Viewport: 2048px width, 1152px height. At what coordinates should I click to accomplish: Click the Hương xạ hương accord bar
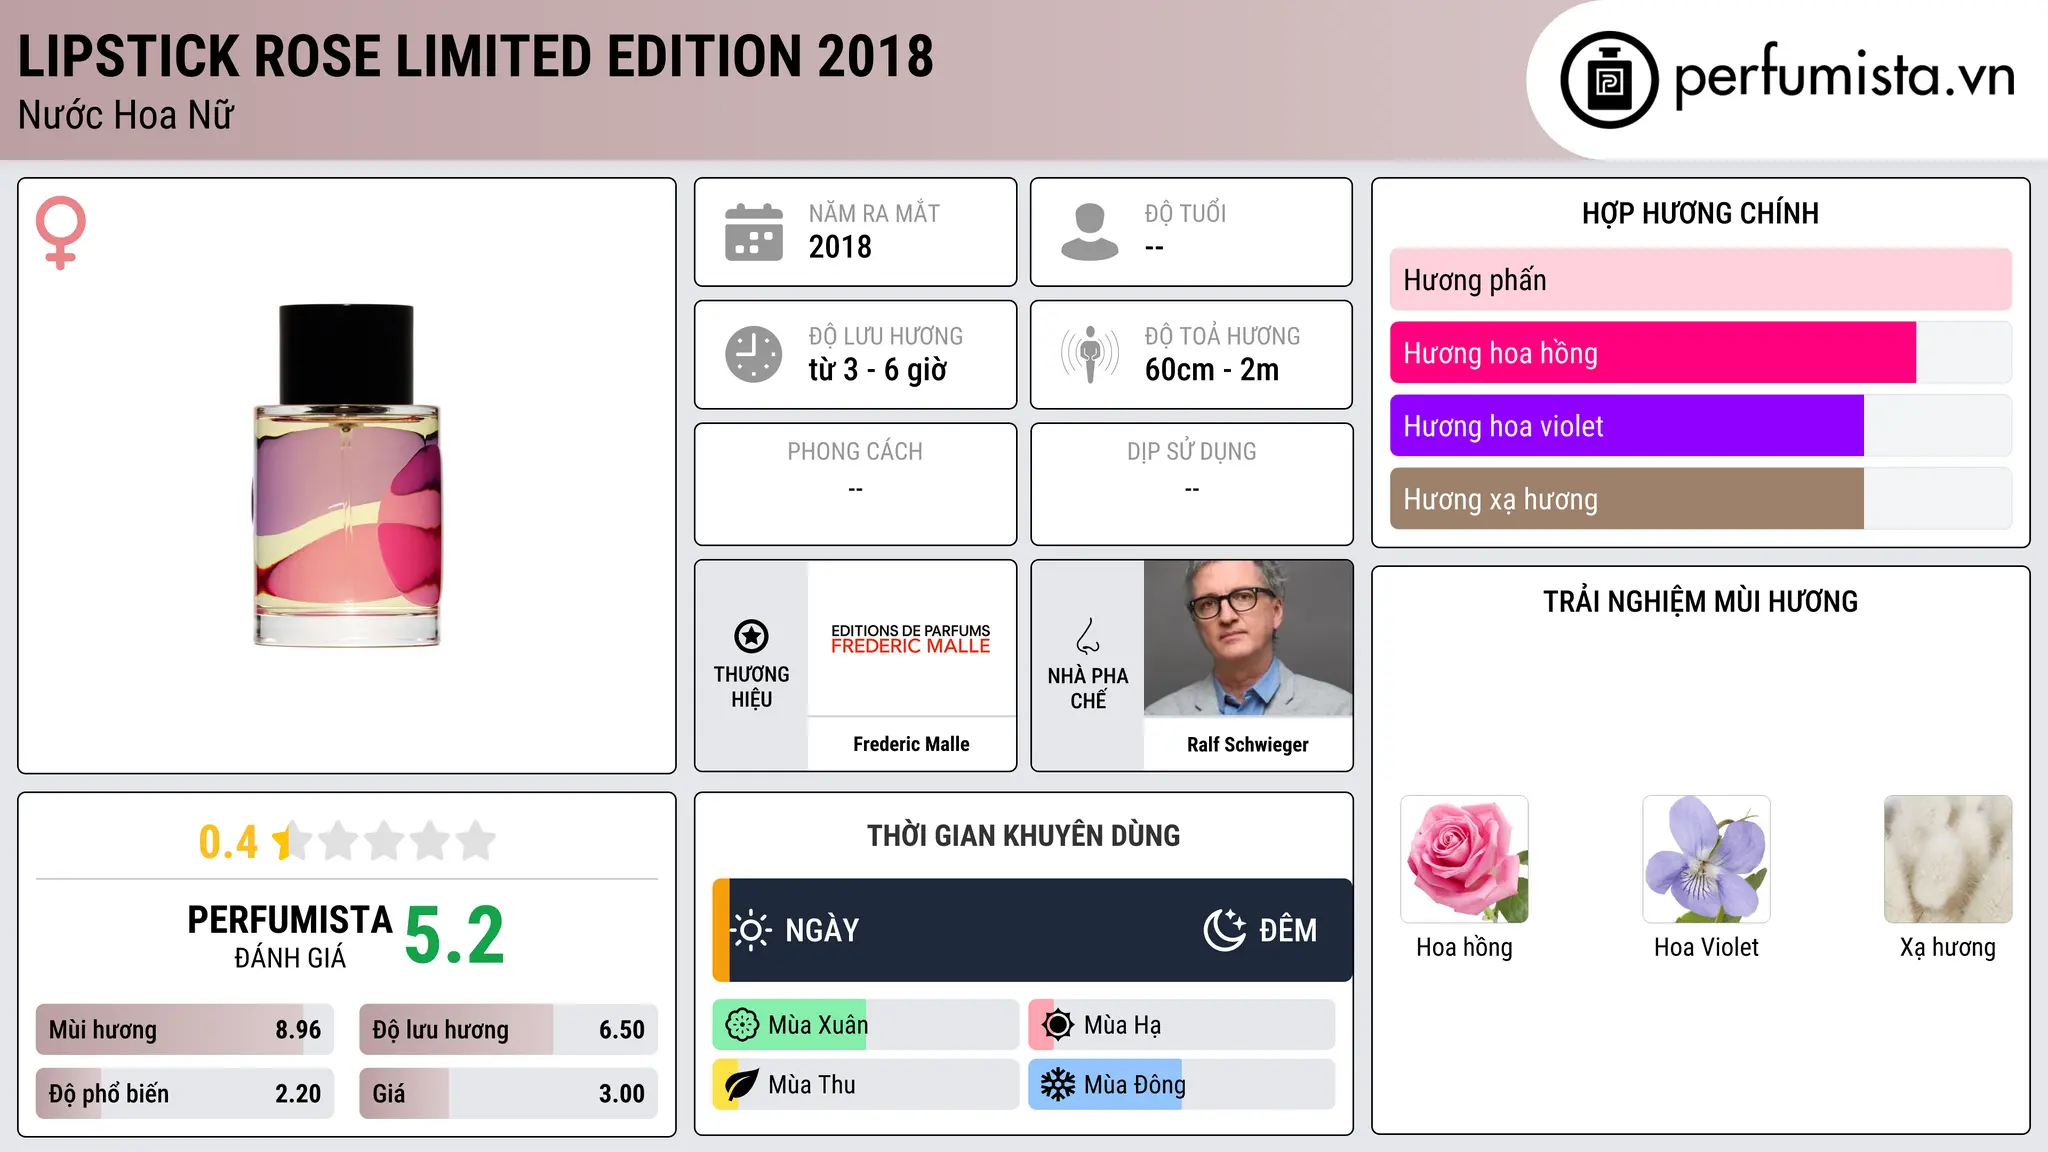click(1700, 499)
